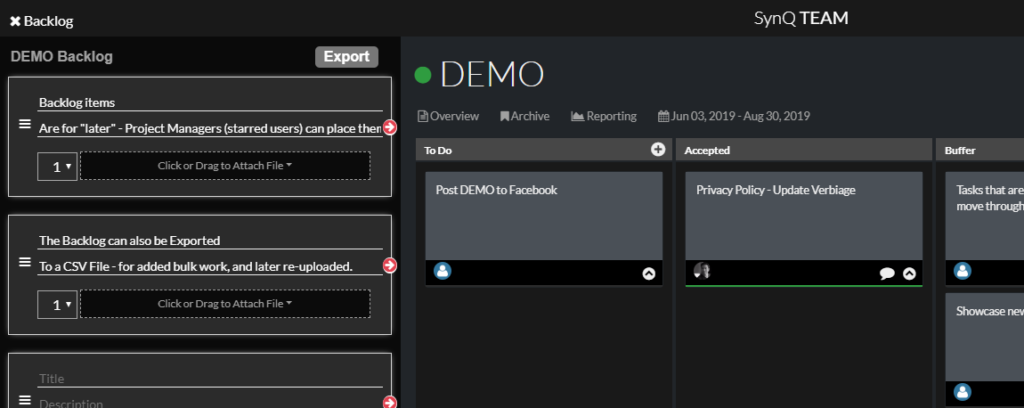
Task: Open priority dropdown on 'Backlog items' card
Action: [57, 166]
